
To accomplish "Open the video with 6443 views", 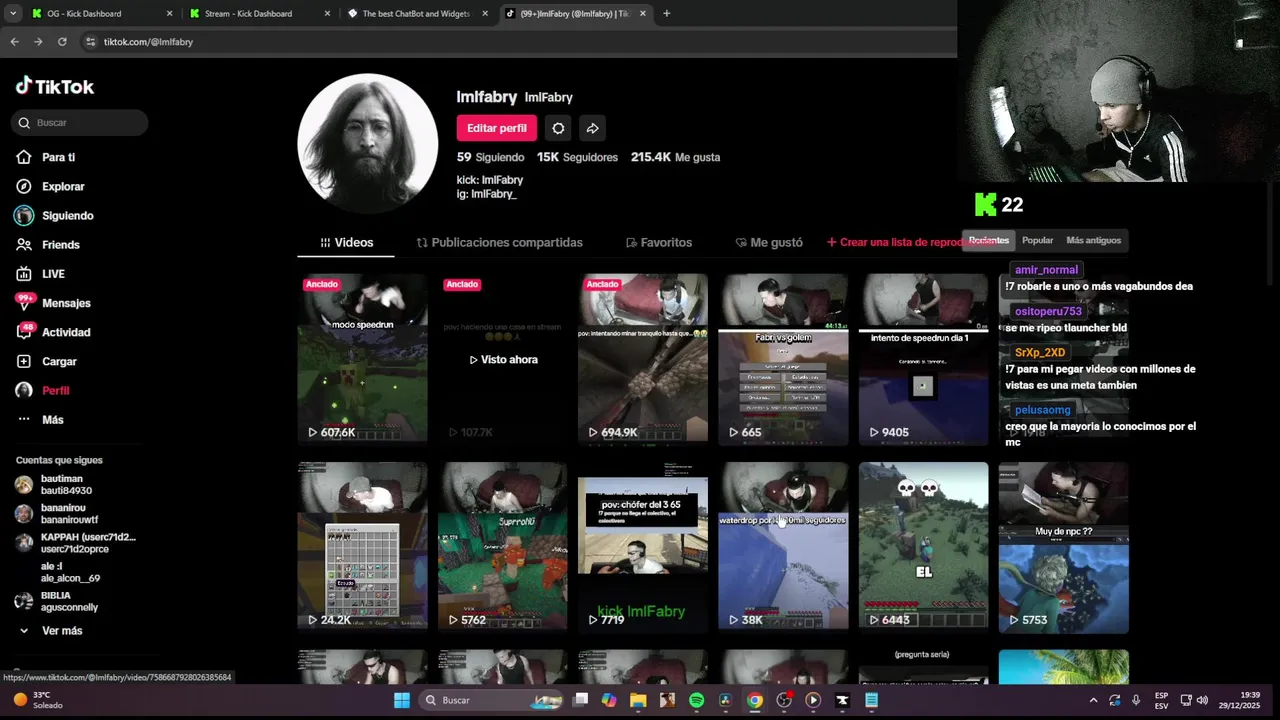I will click(923, 546).
